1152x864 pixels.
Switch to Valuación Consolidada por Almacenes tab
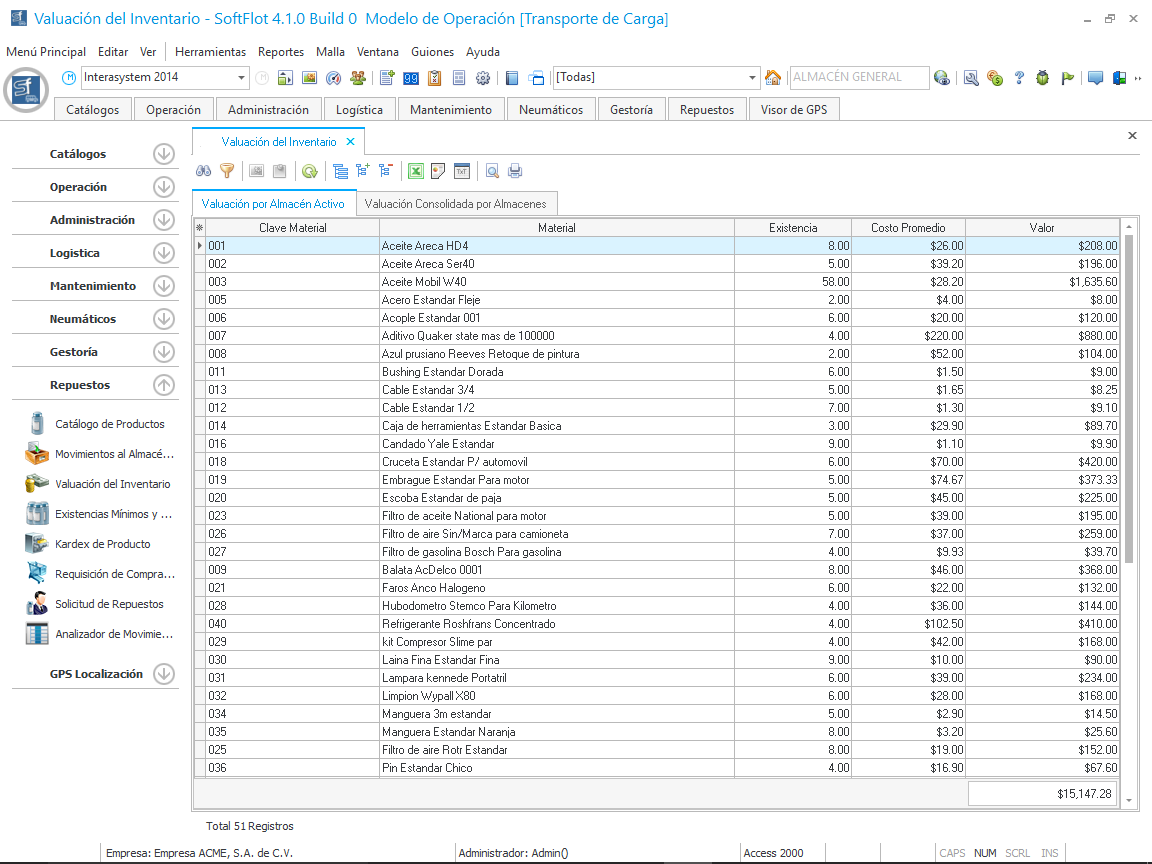pyautogui.click(x=454, y=204)
